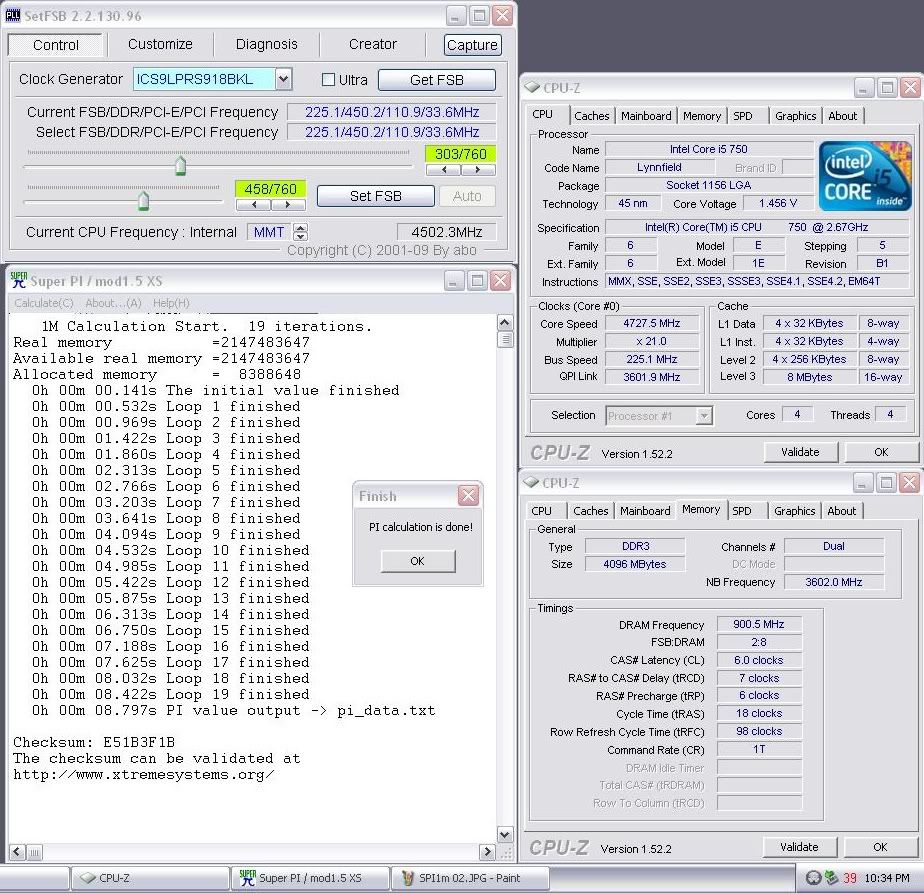
Task: Decrease the 458/760 value with left arrow
Action: pos(253,205)
